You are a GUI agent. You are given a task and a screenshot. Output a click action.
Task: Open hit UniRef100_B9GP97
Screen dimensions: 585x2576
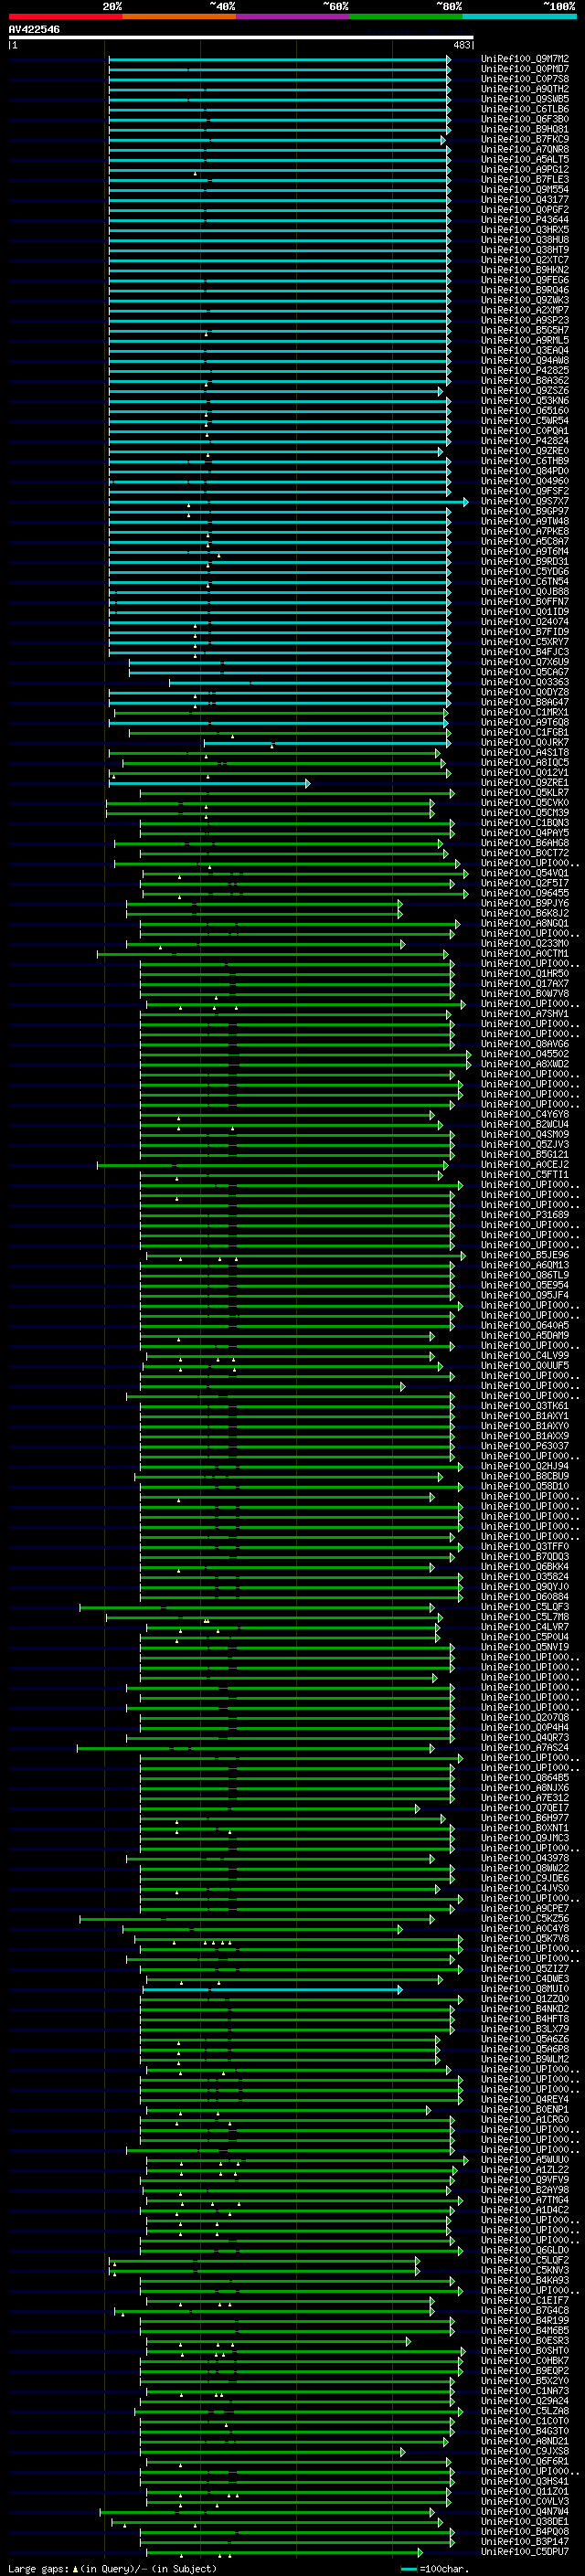(x=525, y=511)
